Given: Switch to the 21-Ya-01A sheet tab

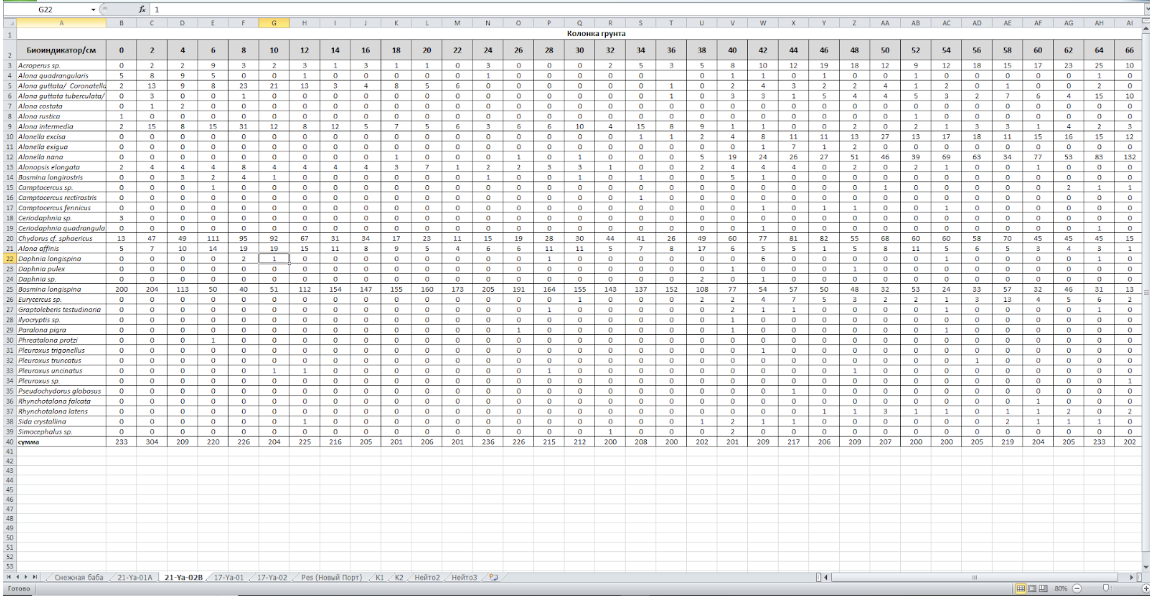Looking at the screenshot, I should tap(134, 578).
